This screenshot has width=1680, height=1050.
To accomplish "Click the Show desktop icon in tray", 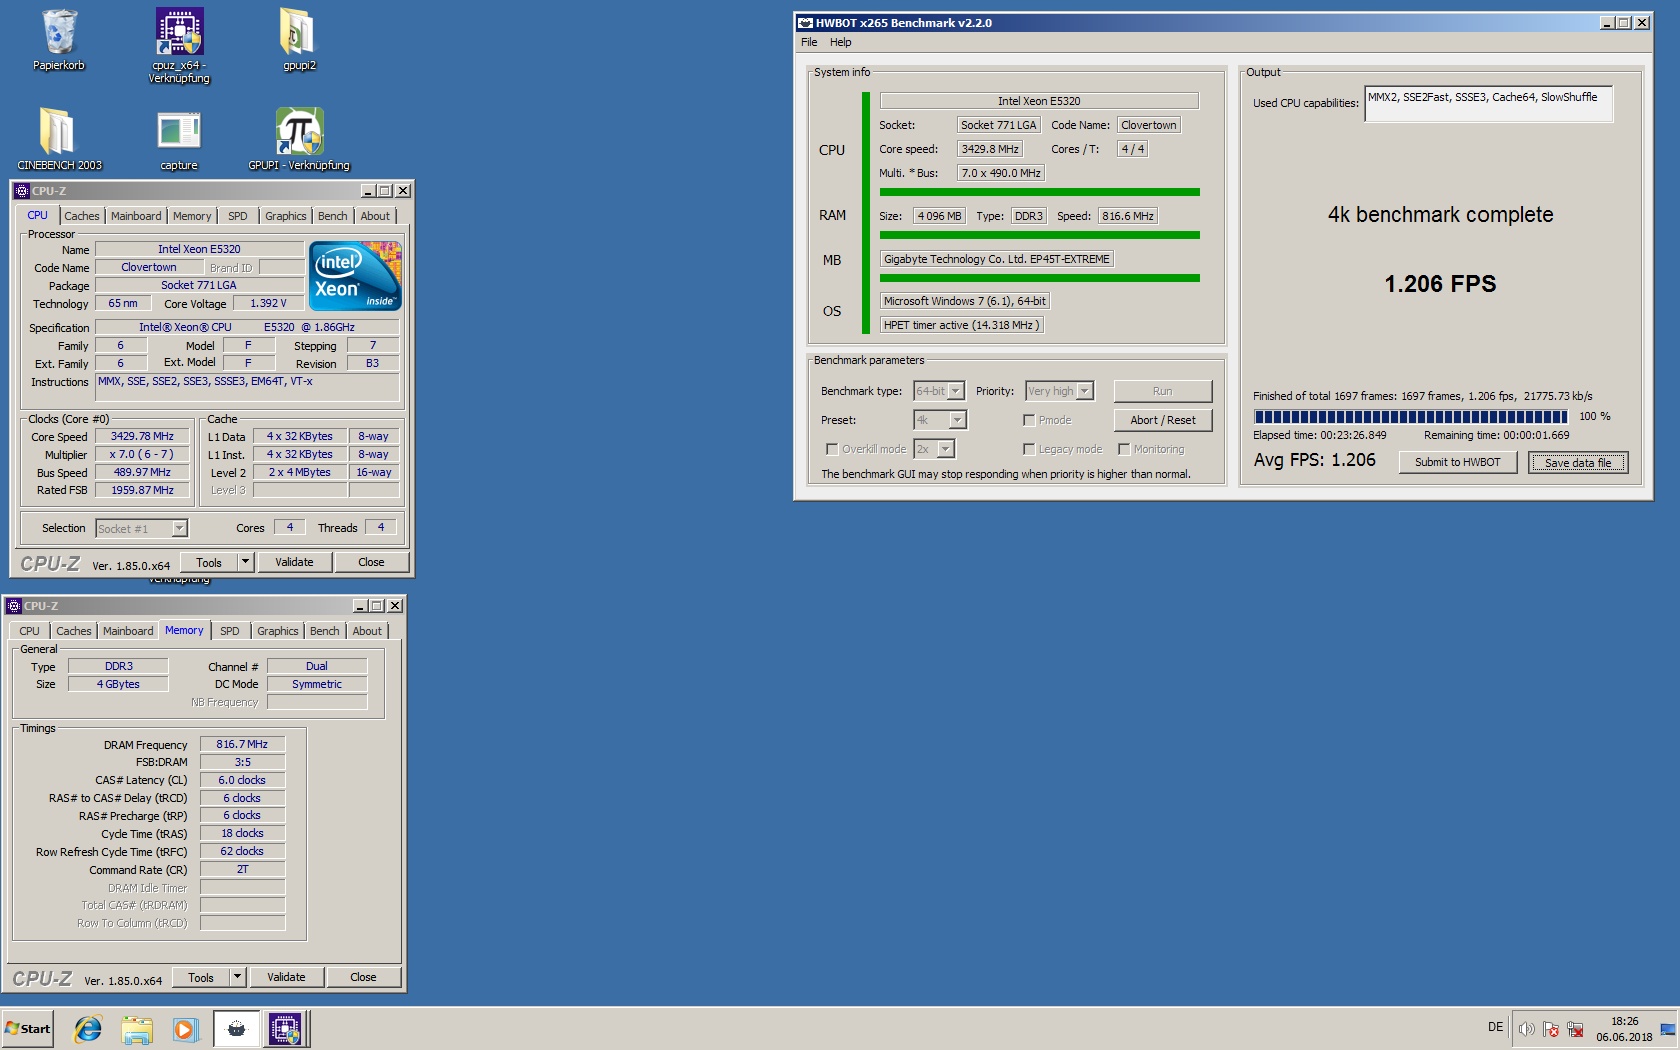I will click(x=1668, y=1029).
